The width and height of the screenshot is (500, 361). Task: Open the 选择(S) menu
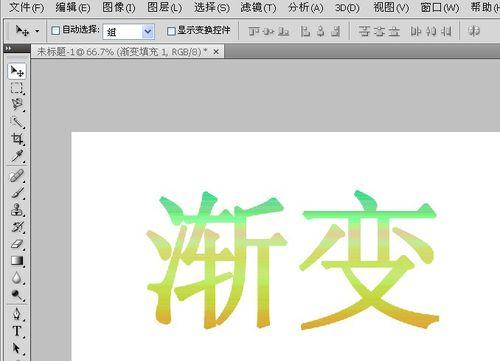tap(212, 7)
